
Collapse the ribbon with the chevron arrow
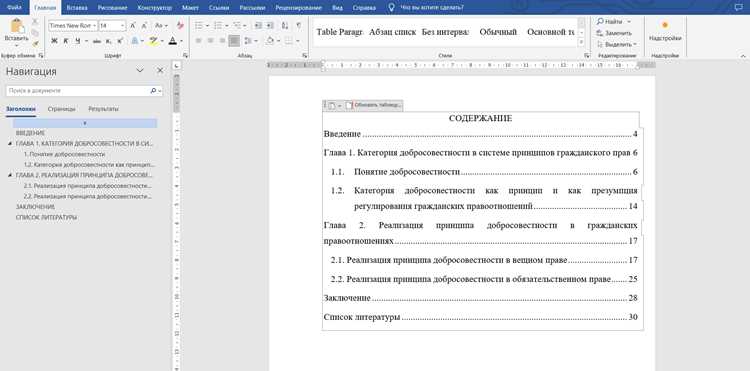pos(743,56)
